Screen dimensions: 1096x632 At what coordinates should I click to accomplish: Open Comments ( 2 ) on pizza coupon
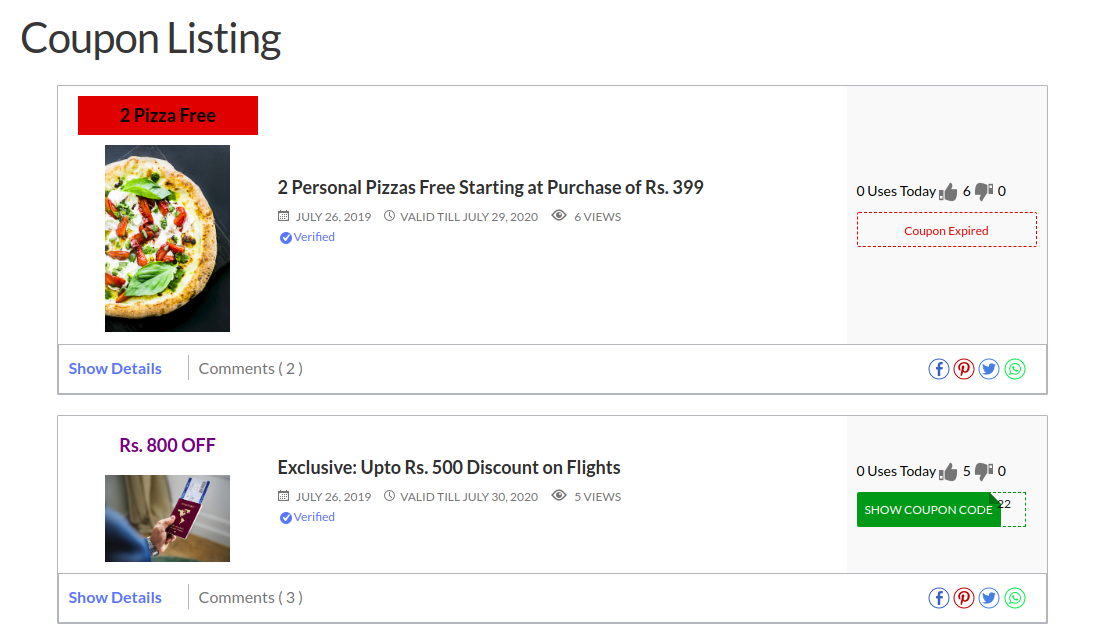point(250,369)
